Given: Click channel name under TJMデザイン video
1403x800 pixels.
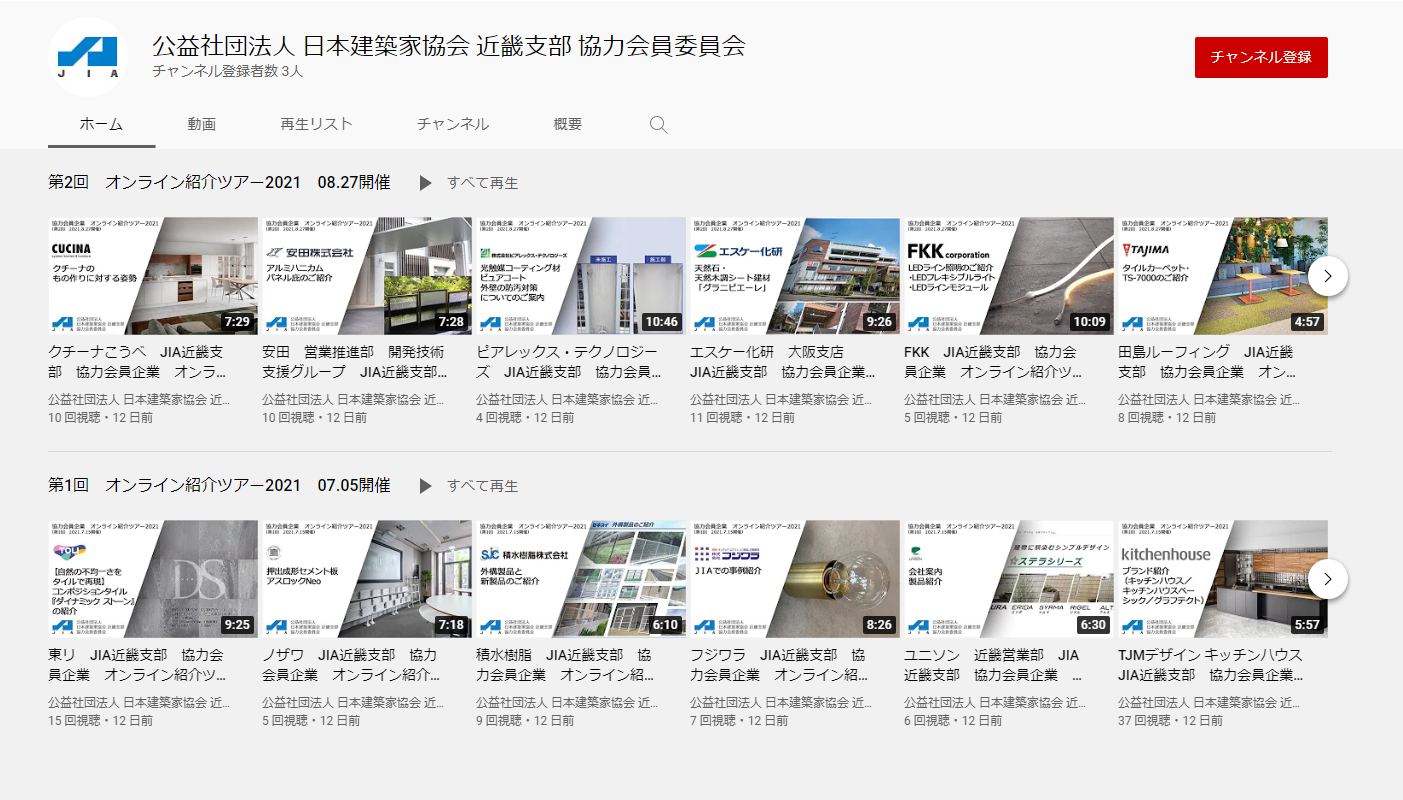Looking at the screenshot, I should pos(1210,702).
